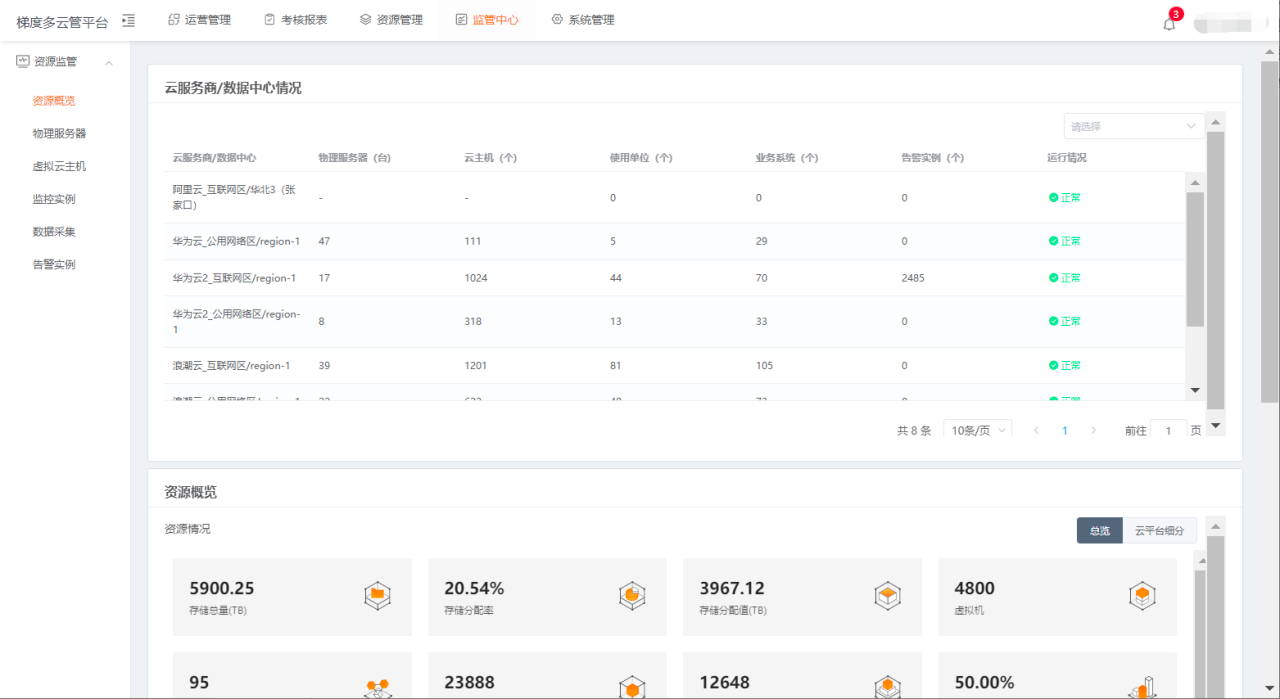Open the 请选择 dropdown filter
This screenshot has height=699, width=1280.
click(x=1134, y=126)
